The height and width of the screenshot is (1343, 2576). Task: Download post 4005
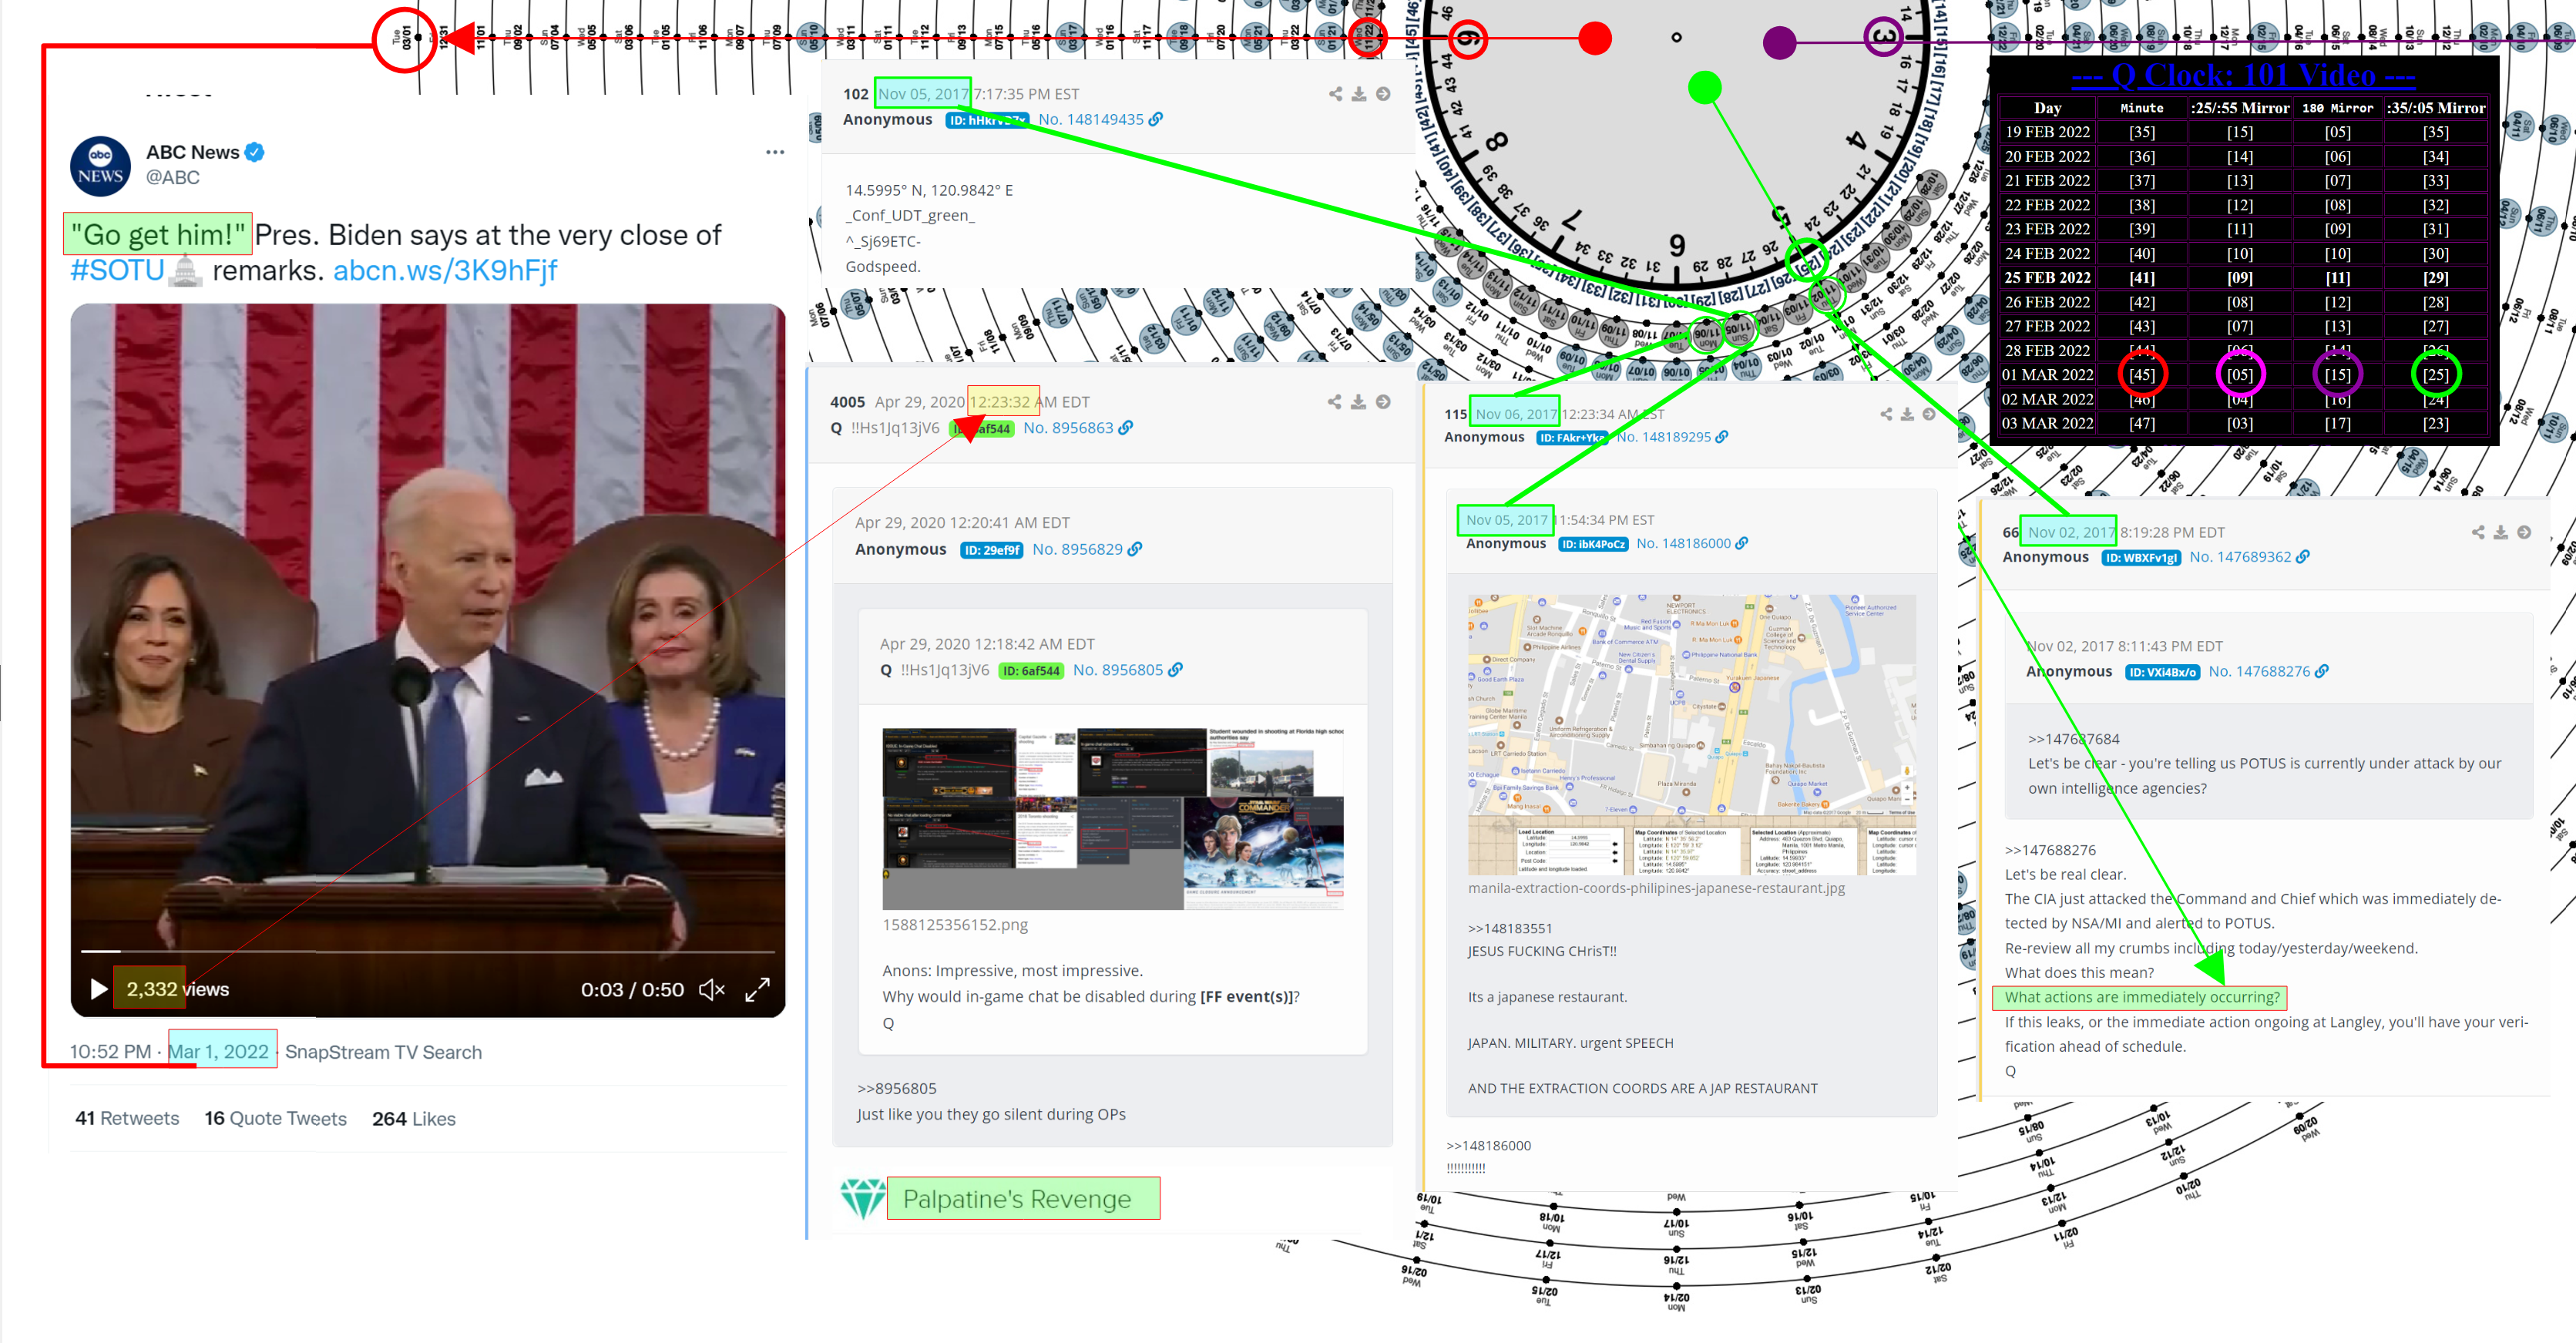pyautogui.click(x=1359, y=402)
